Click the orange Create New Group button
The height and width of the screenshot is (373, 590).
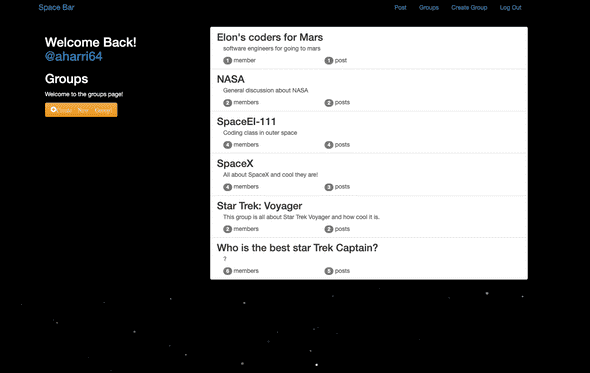(x=81, y=110)
